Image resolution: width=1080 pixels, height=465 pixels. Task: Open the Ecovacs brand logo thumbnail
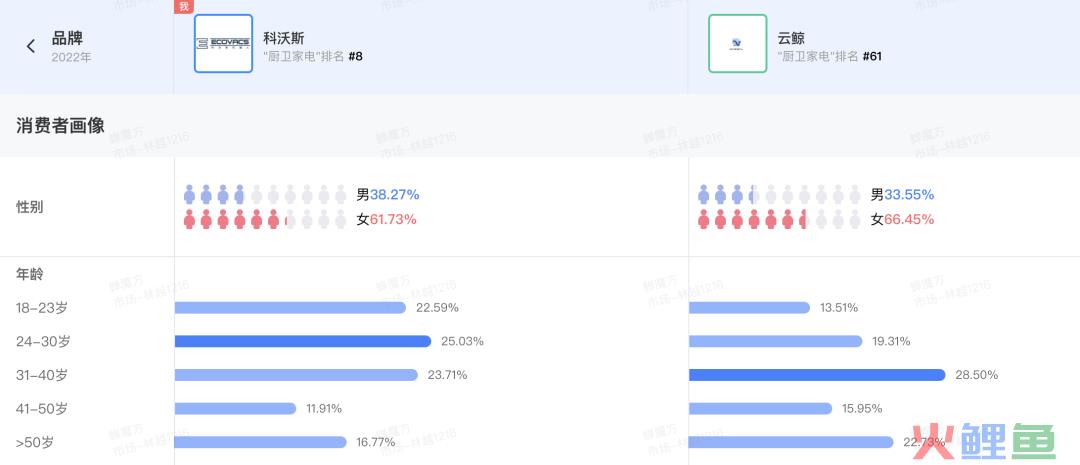[223, 43]
